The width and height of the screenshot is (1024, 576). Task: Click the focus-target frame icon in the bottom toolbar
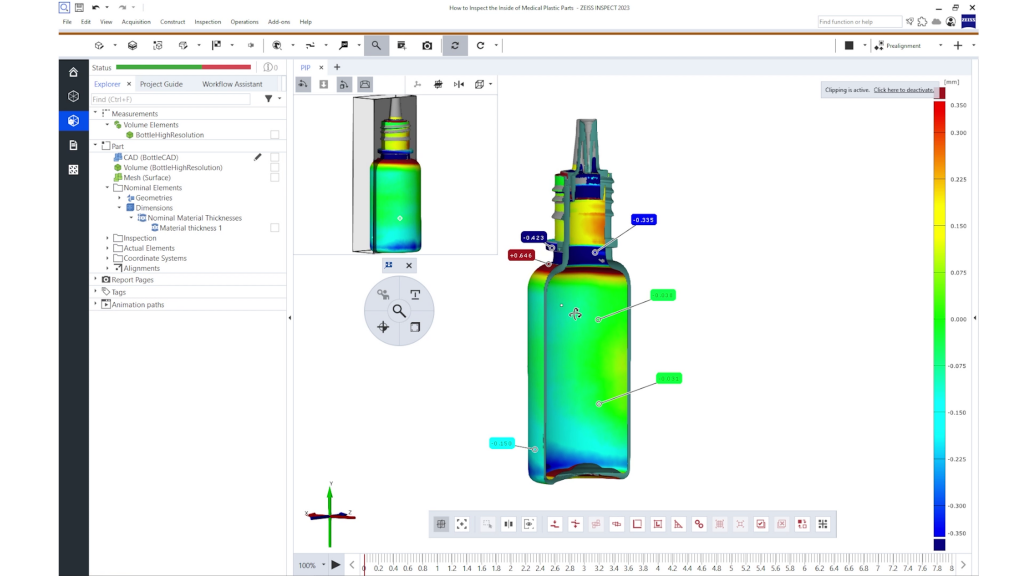462,524
